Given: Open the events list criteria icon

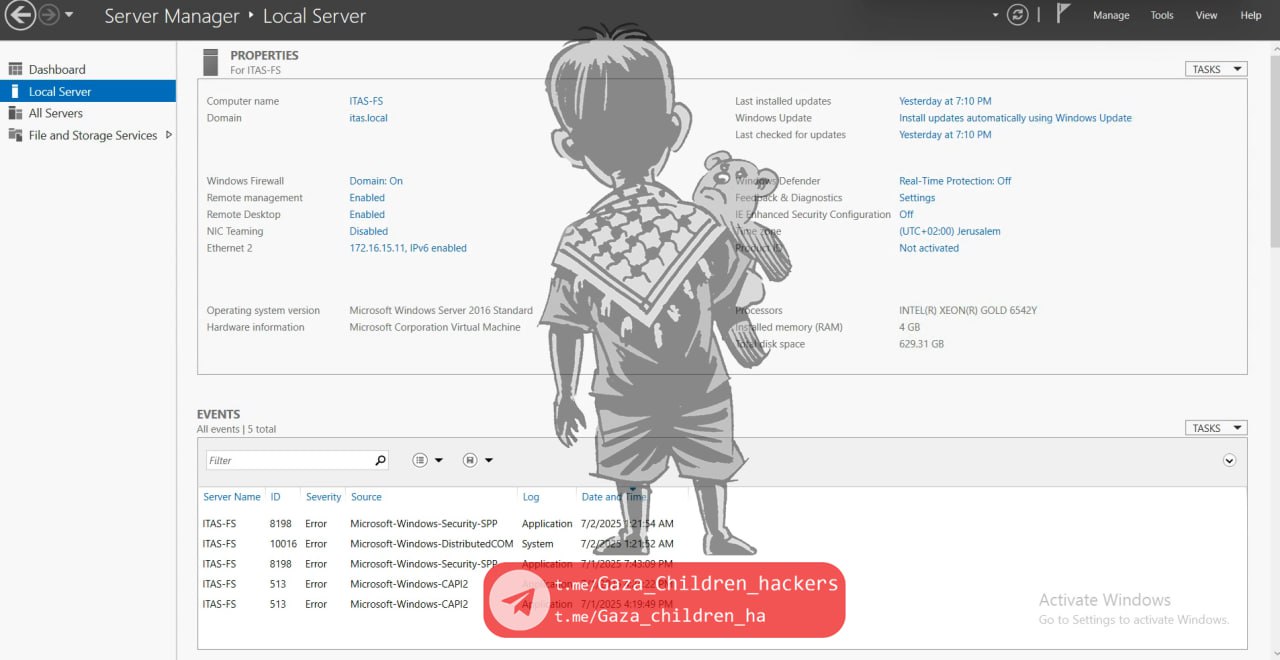Looking at the screenshot, I should coord(420,460).
